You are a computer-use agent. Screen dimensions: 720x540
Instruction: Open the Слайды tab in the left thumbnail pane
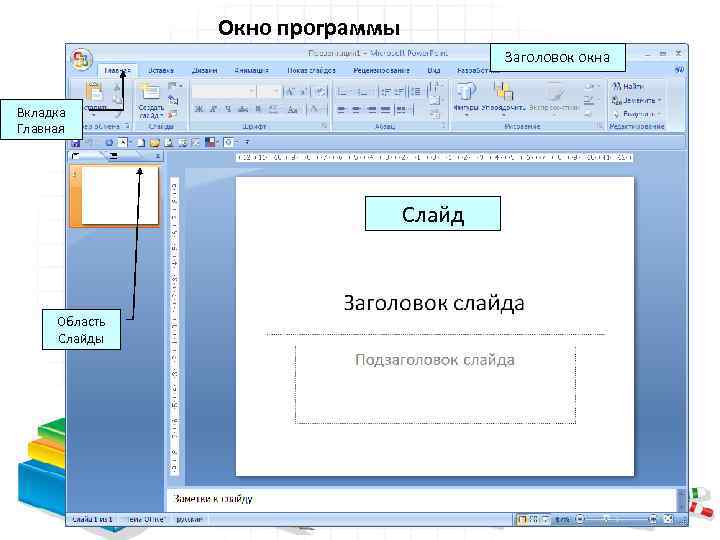pyautogui.click(x=87, y=157)
